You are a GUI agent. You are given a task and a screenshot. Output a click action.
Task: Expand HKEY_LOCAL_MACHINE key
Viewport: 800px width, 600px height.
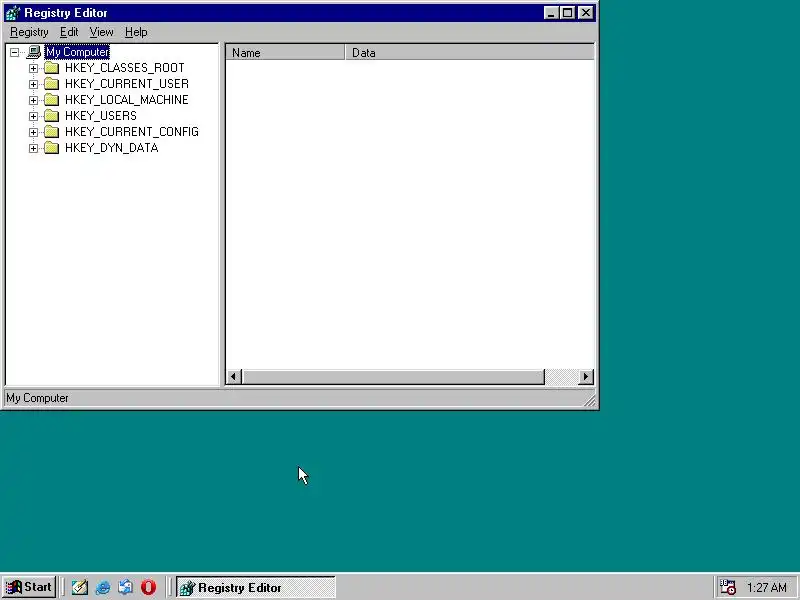coord(33,100)
